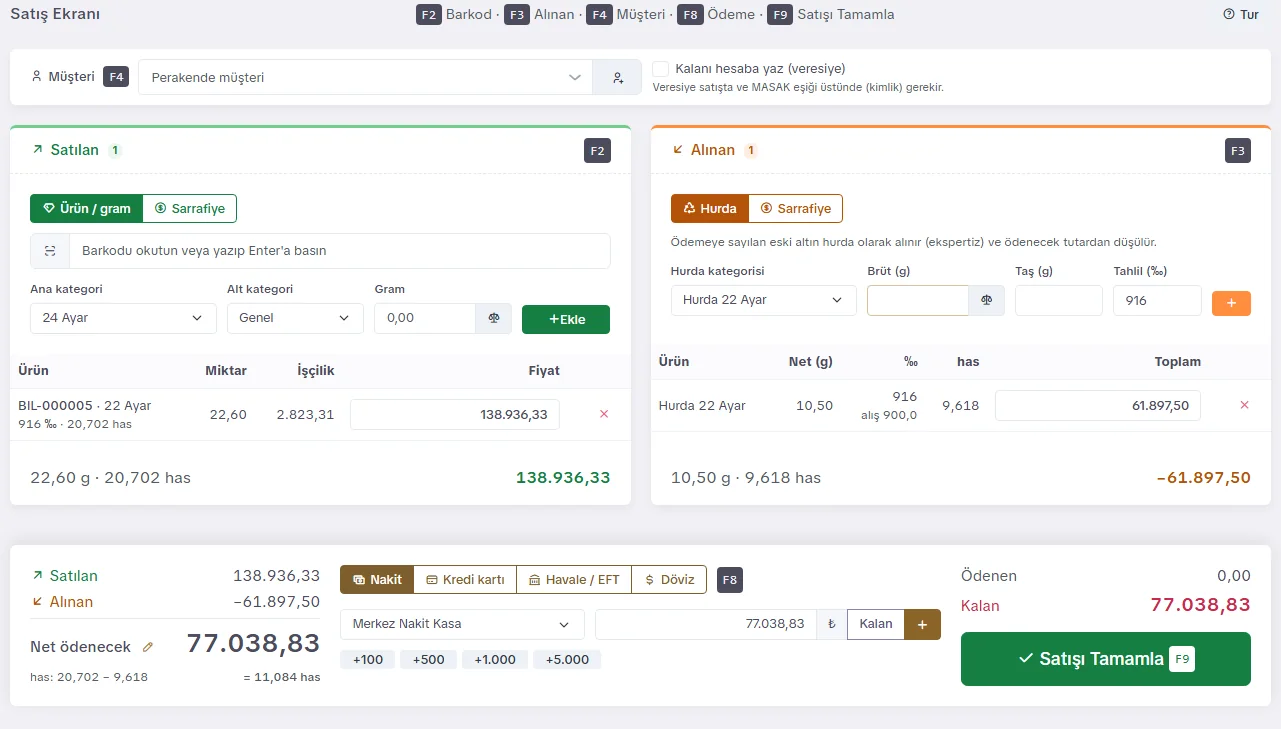Add +1.000 quick amount
This screenshot has width=1281, height=729.
click(495, 660)
